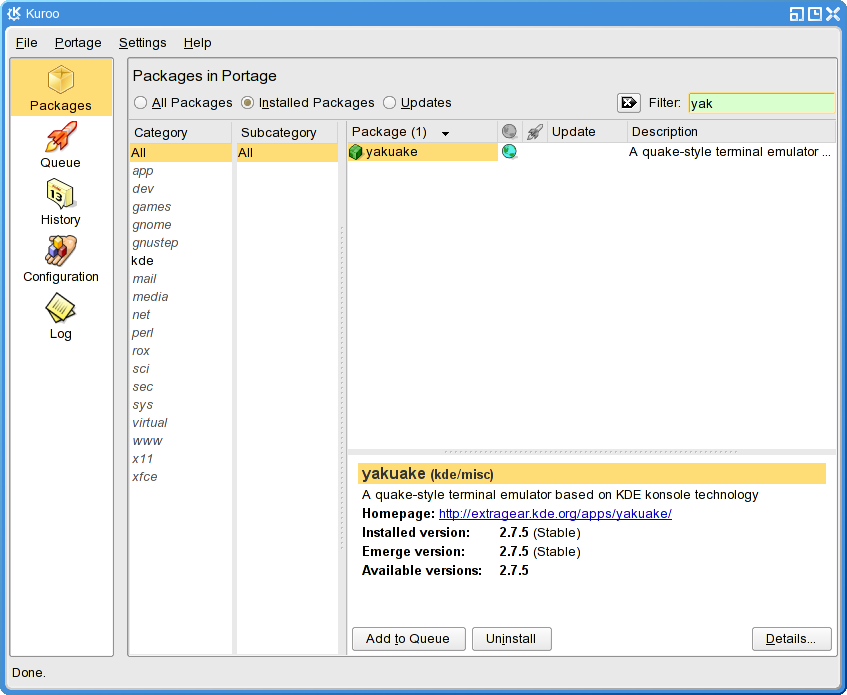The height and width of the screenshot is (695, 847).
Task: Open the Settings menu
Action: click(143, 43)
